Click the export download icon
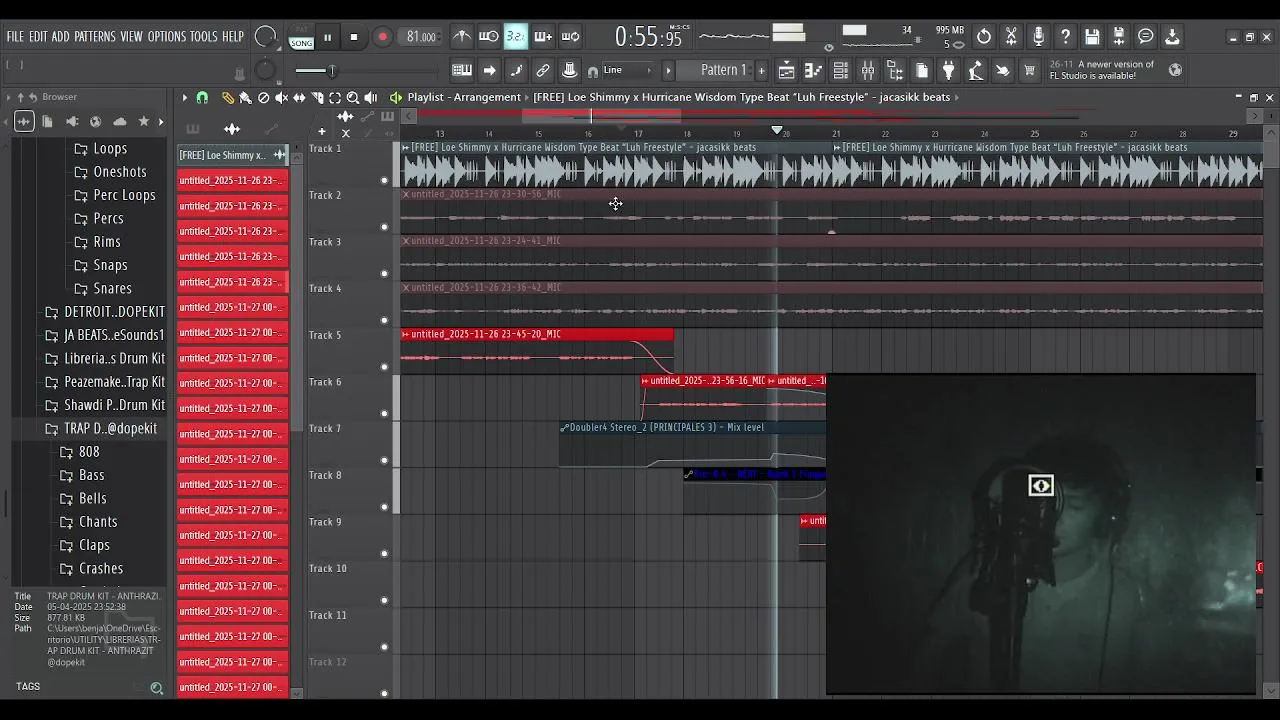 [x=1173, y=37]
